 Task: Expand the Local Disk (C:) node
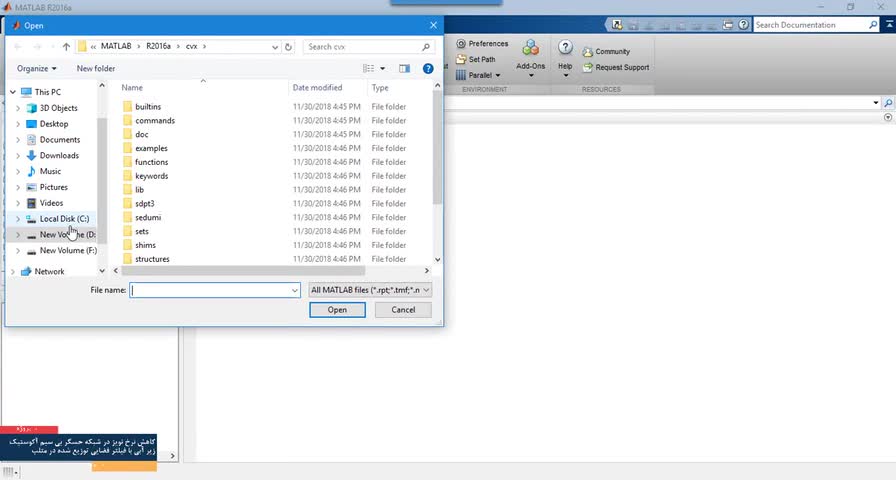[x=18, y=219]
